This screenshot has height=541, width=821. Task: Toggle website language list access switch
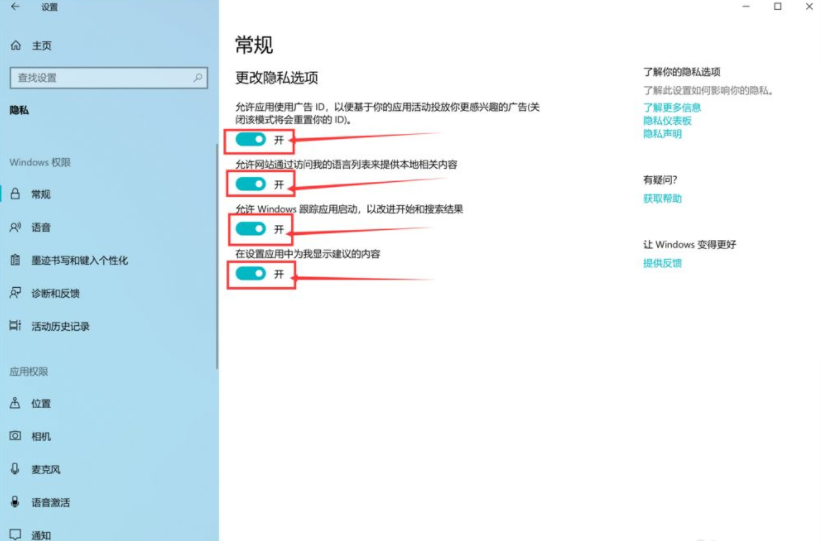[x=250, y=184]
